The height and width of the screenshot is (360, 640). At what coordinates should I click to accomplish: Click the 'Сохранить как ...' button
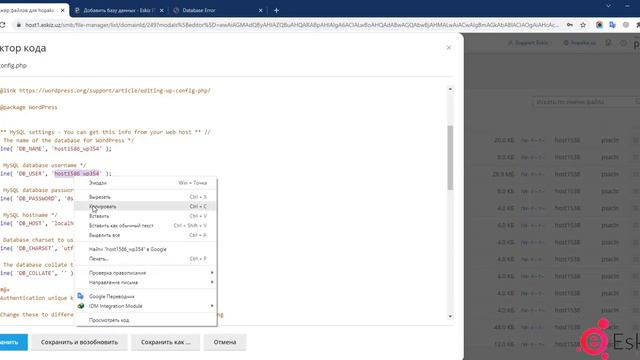pyautogui.click(x=166, y=342)
